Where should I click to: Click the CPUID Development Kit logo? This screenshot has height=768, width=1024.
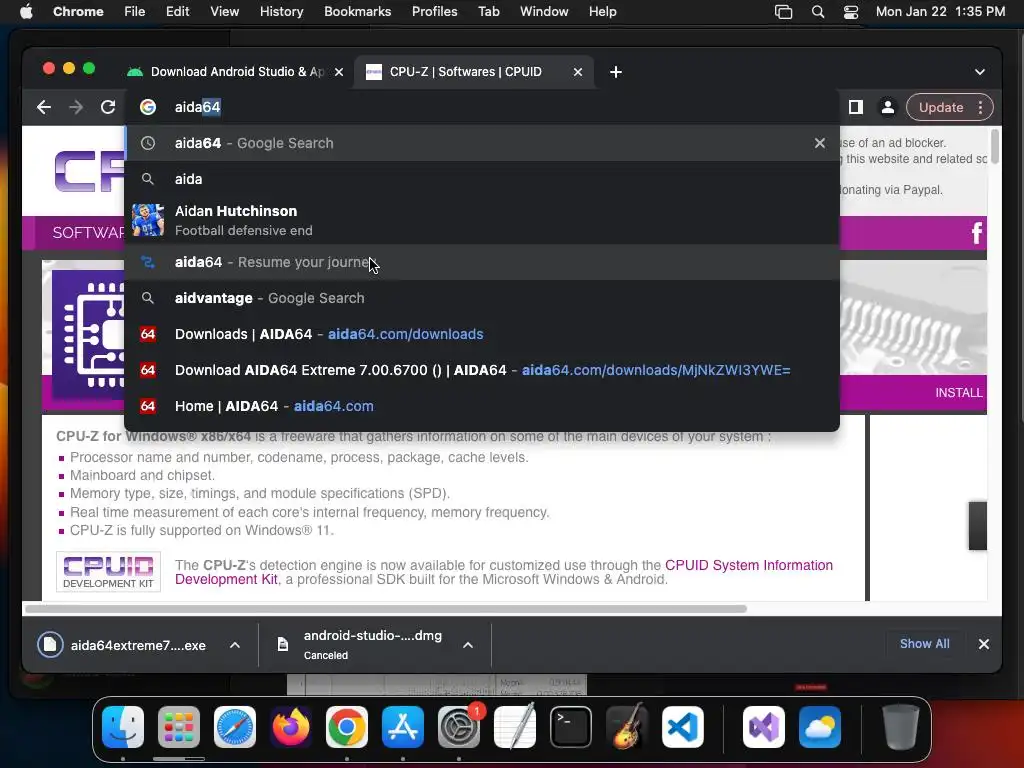[108, 571]
